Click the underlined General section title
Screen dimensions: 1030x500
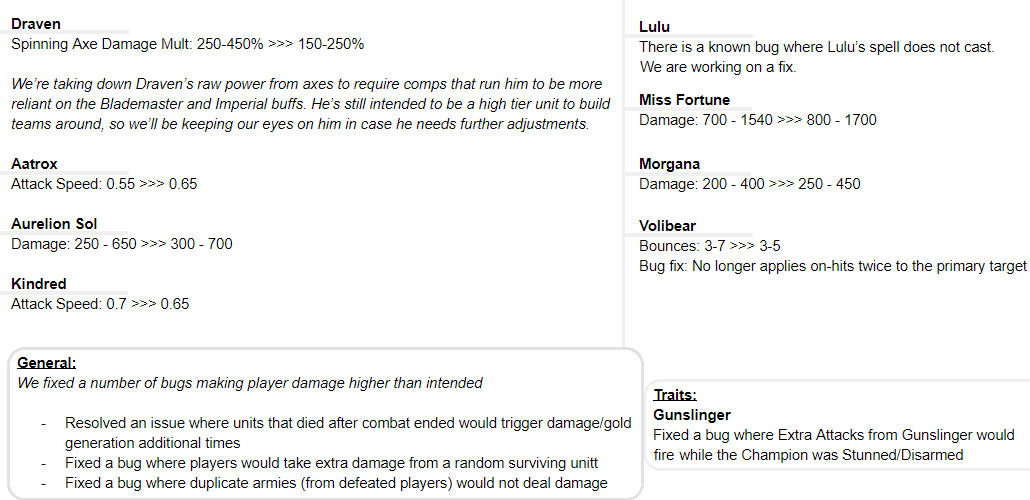click(x=46, y=363)
